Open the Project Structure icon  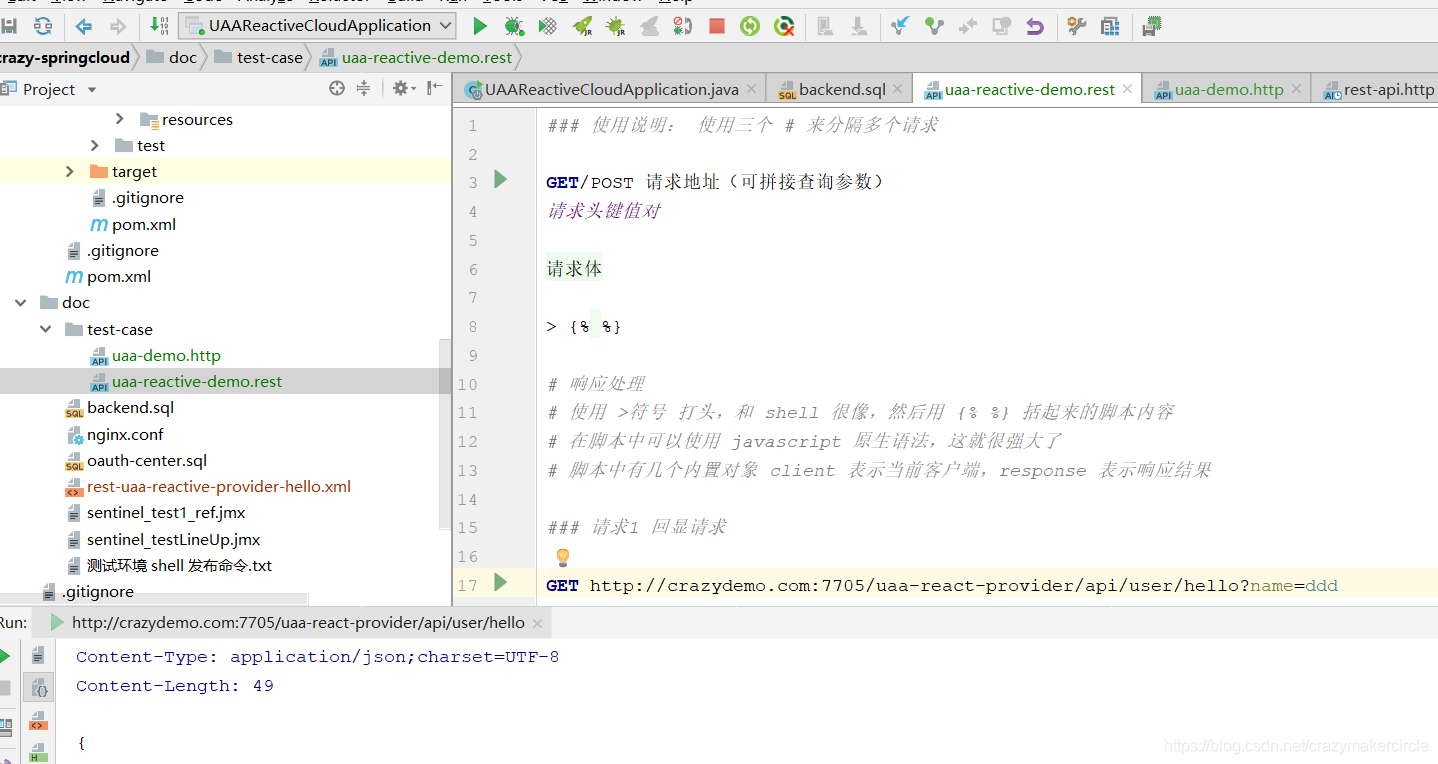(x=1110, y=26)
